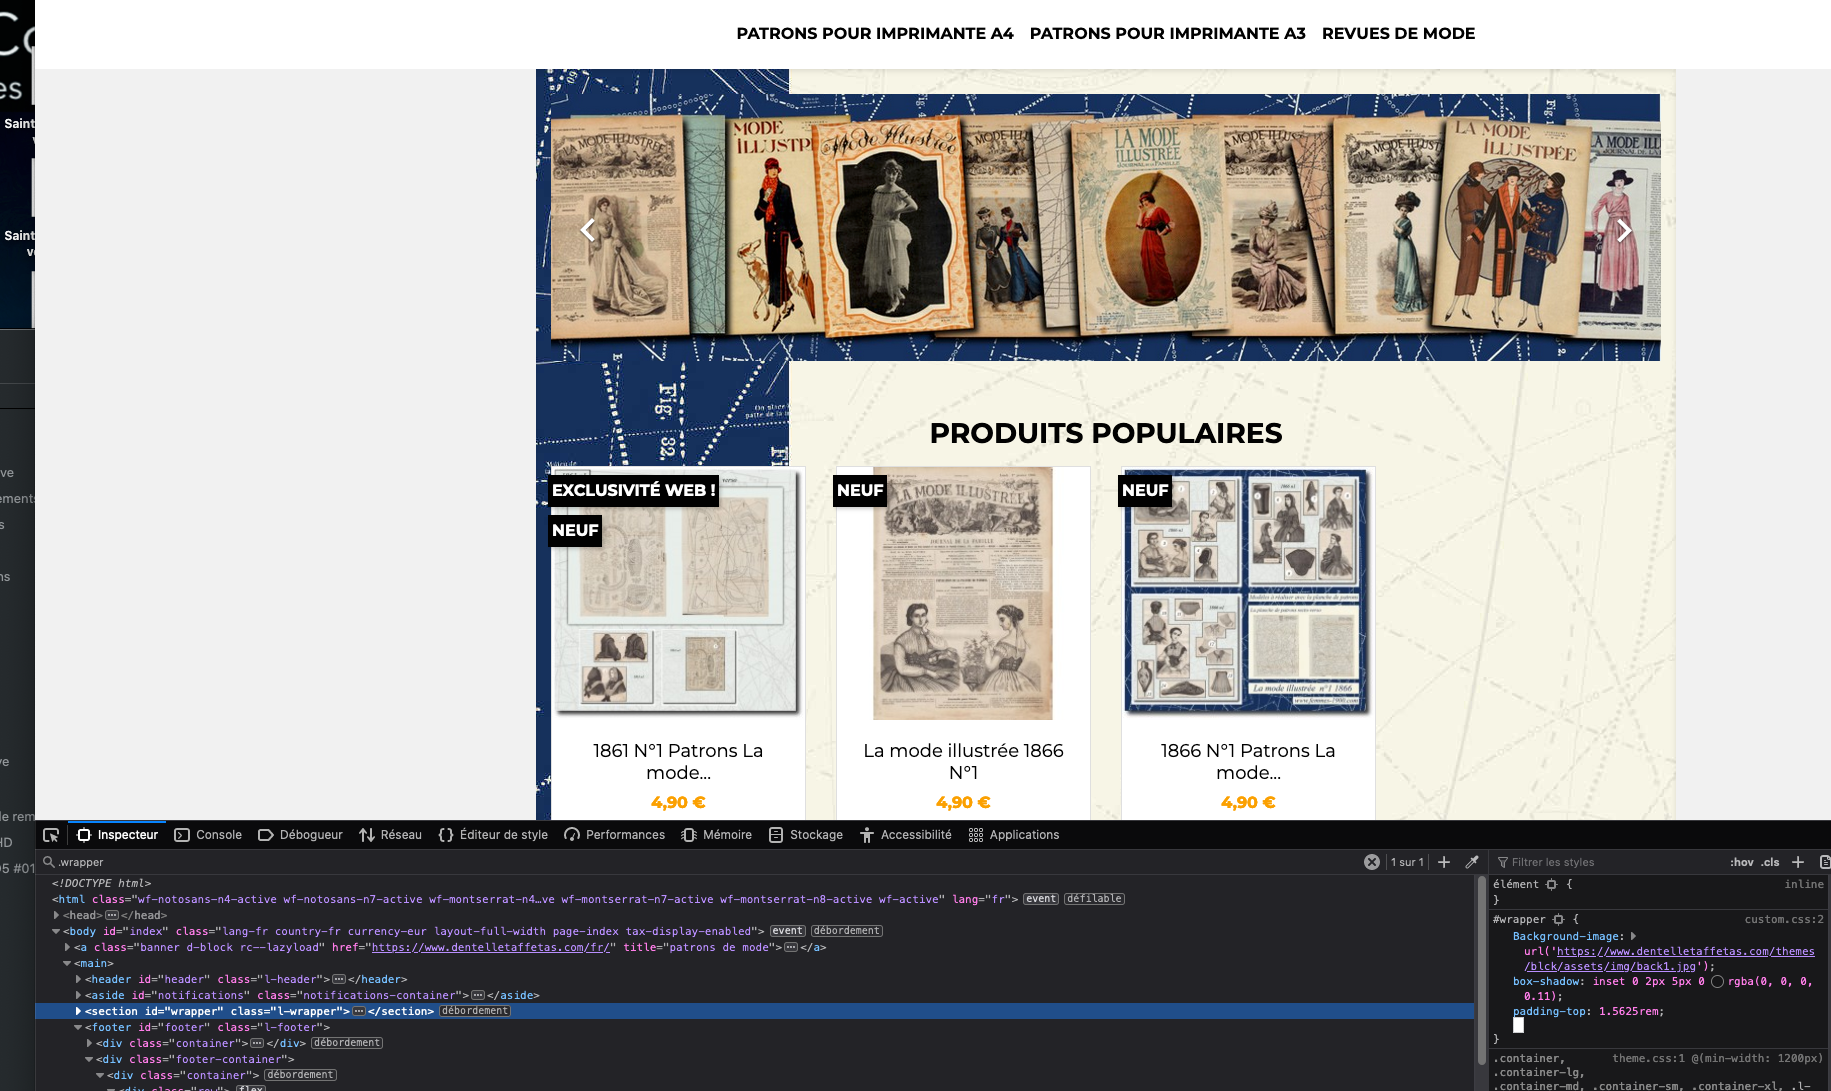The height and width of the screenshot is (1091, 1831).
Task: Select the '1 sur 1' search result counter
Action: pyautogui.click(x=1407, y=862)
